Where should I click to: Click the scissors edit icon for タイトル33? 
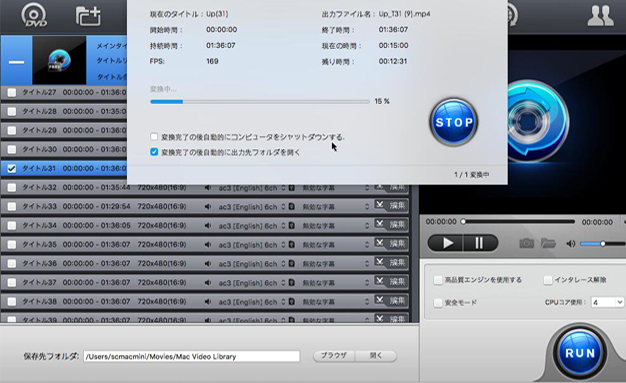(x=380, y=205)
